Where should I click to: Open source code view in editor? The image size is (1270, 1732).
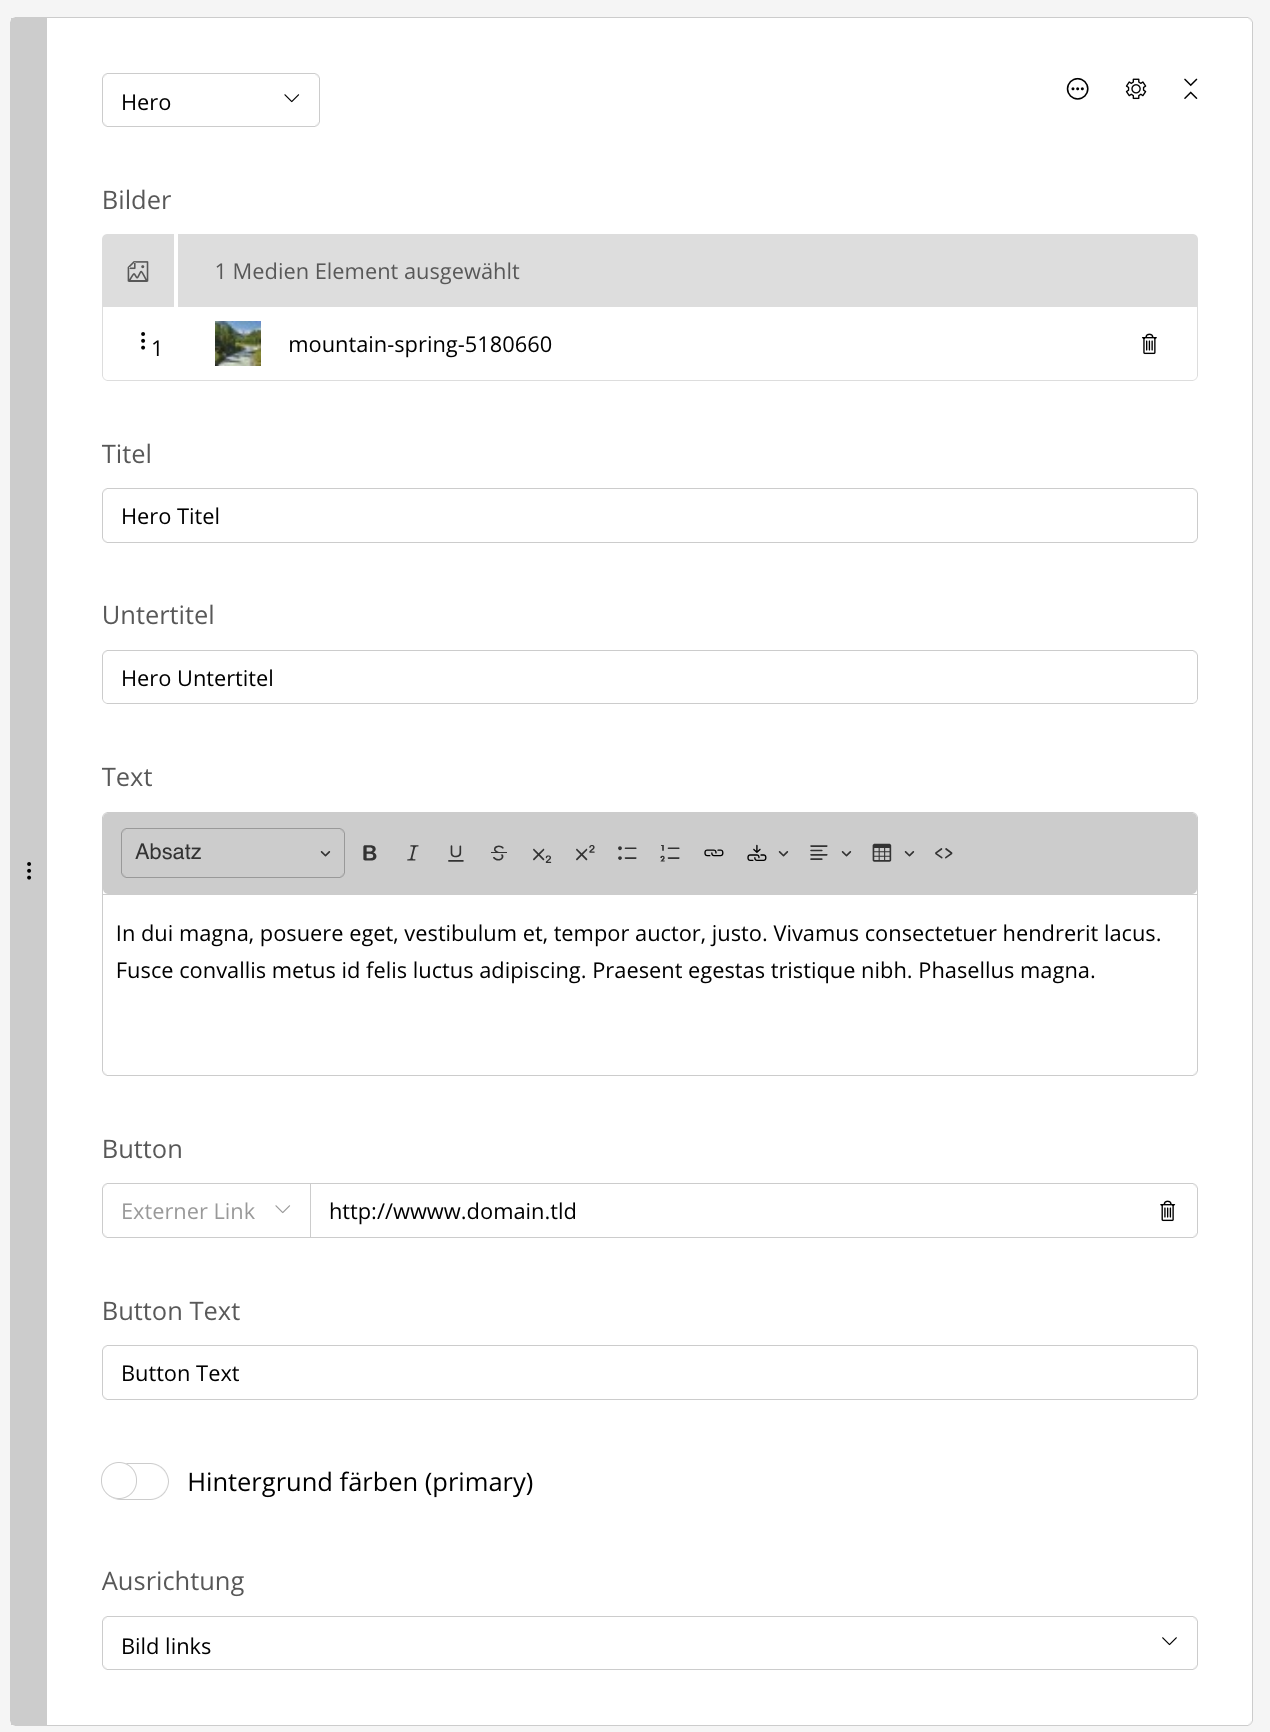click(x=943, y=853)
